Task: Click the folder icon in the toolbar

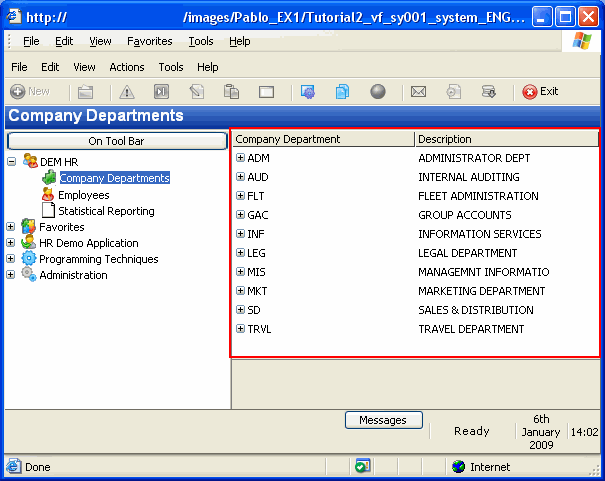Action: point(85,92)
